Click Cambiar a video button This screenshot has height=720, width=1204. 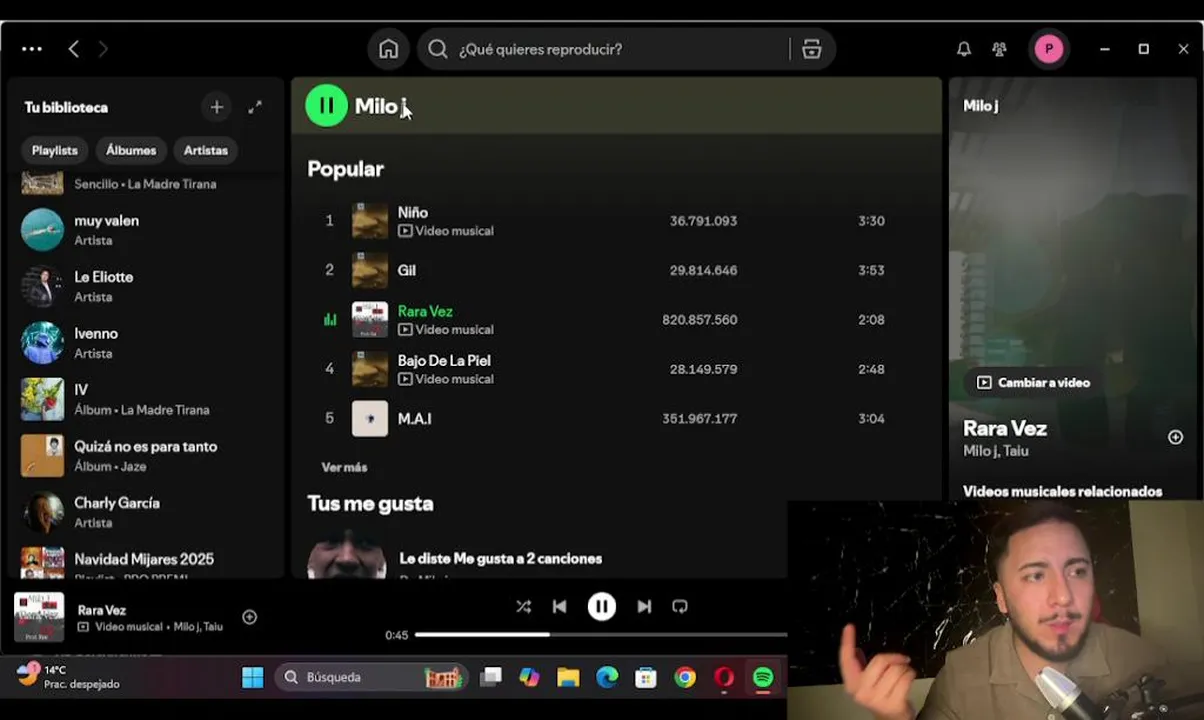1033,382
